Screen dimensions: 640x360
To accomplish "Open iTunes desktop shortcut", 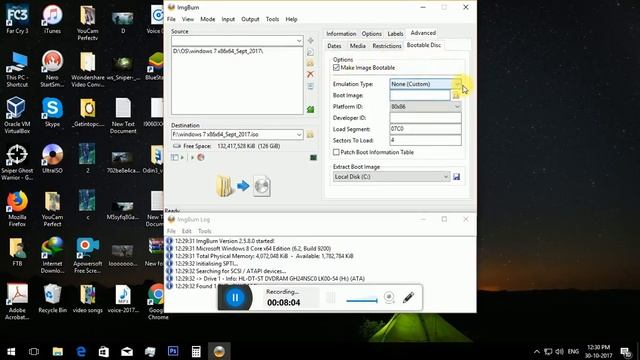I will (x=52, y=19).
